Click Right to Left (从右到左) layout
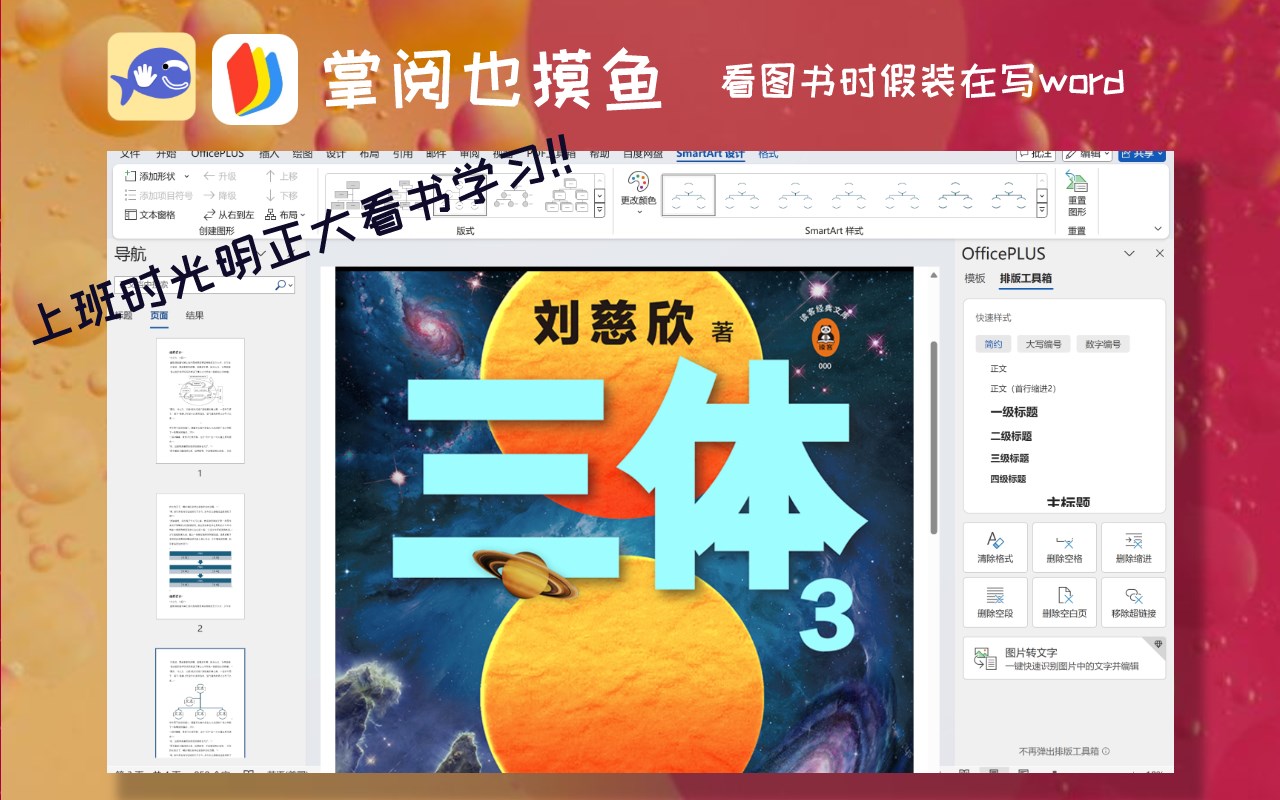Image resolution: width=1280 pixels, height=800 pixels. tap(229, 215)
